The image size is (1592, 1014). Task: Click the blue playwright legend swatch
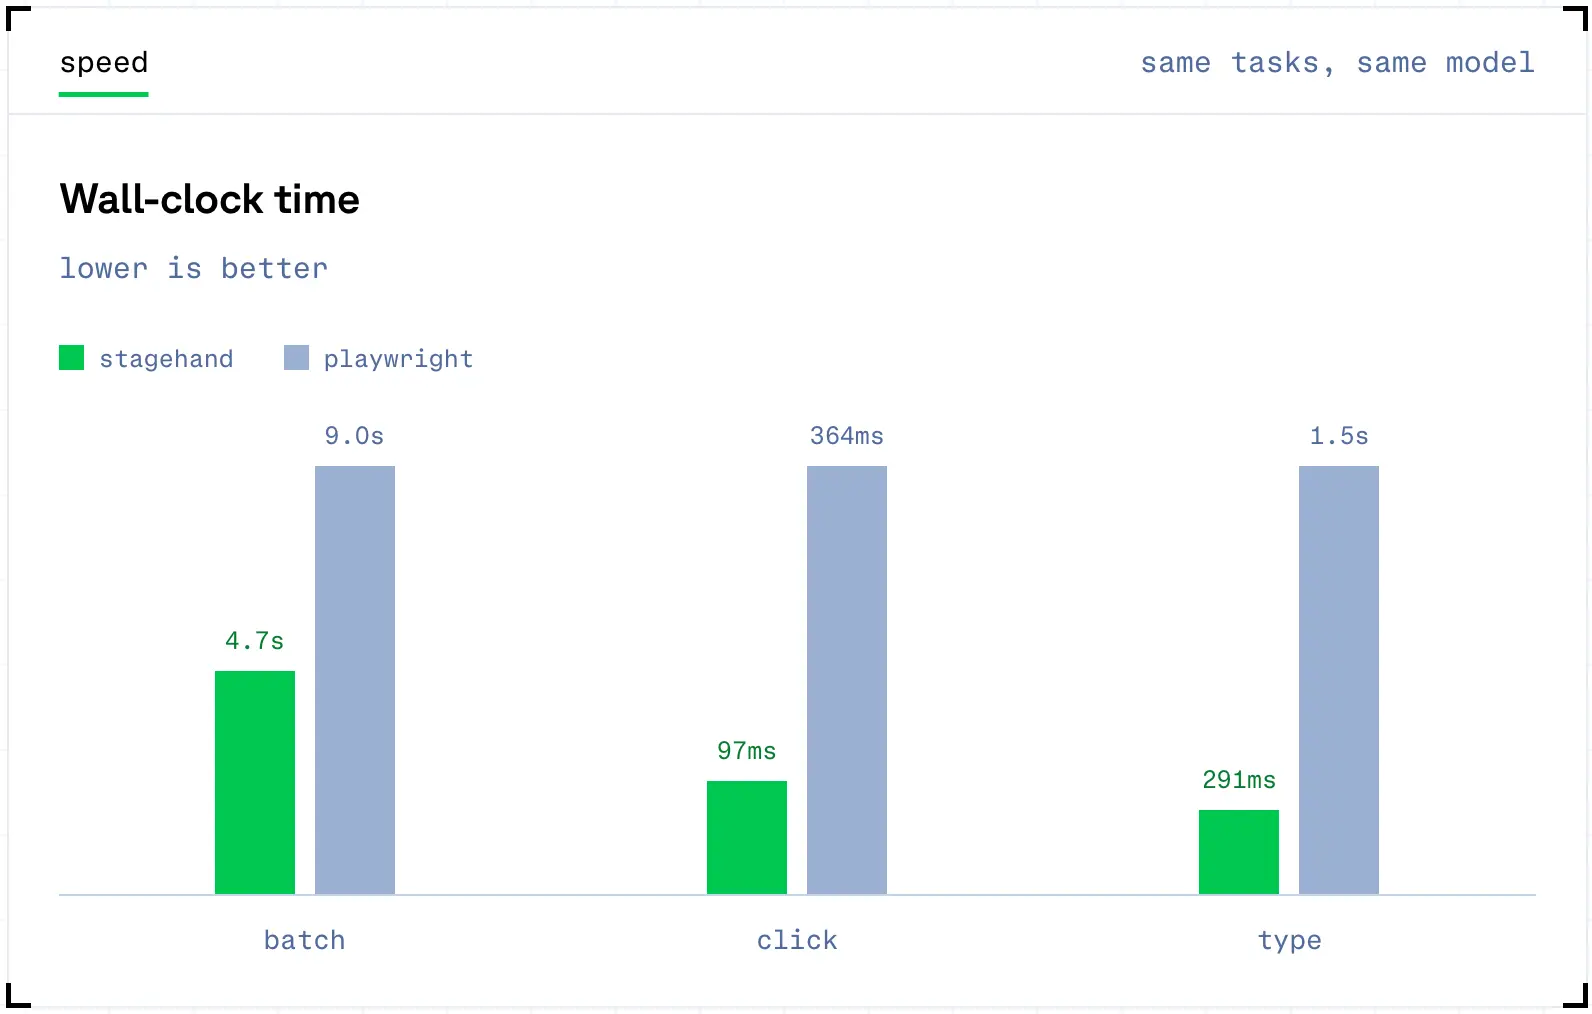(296, 358)
